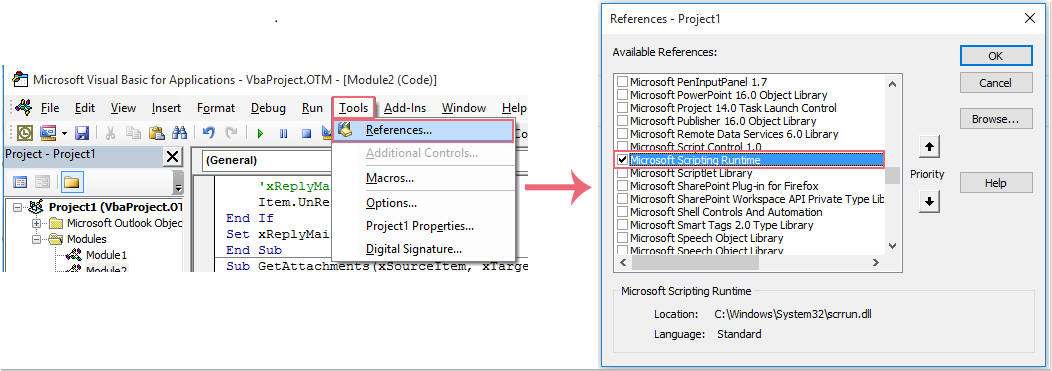Image resolution: width=1052 pixels, height=371 pixels.
Task: Click the Modules folder icon
Action: coord(56,239)
